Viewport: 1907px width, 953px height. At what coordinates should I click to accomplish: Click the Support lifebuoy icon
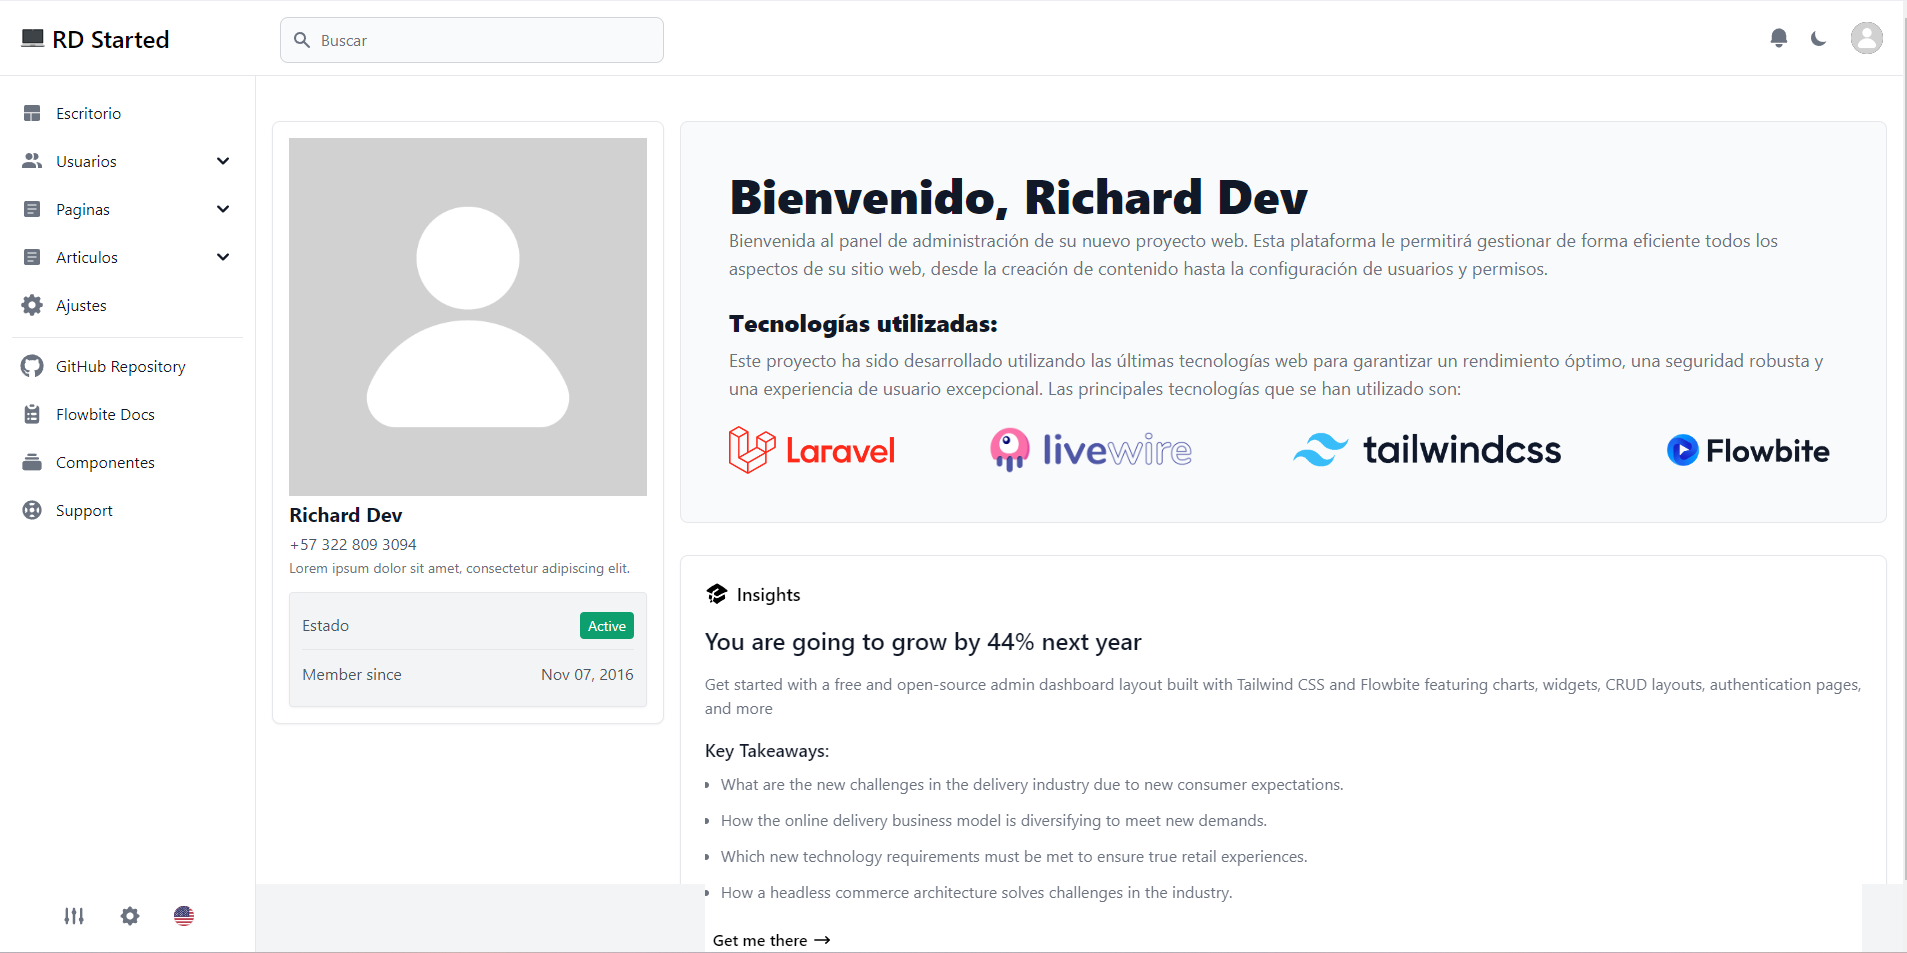pyautogui.click(x=32, y=510)
